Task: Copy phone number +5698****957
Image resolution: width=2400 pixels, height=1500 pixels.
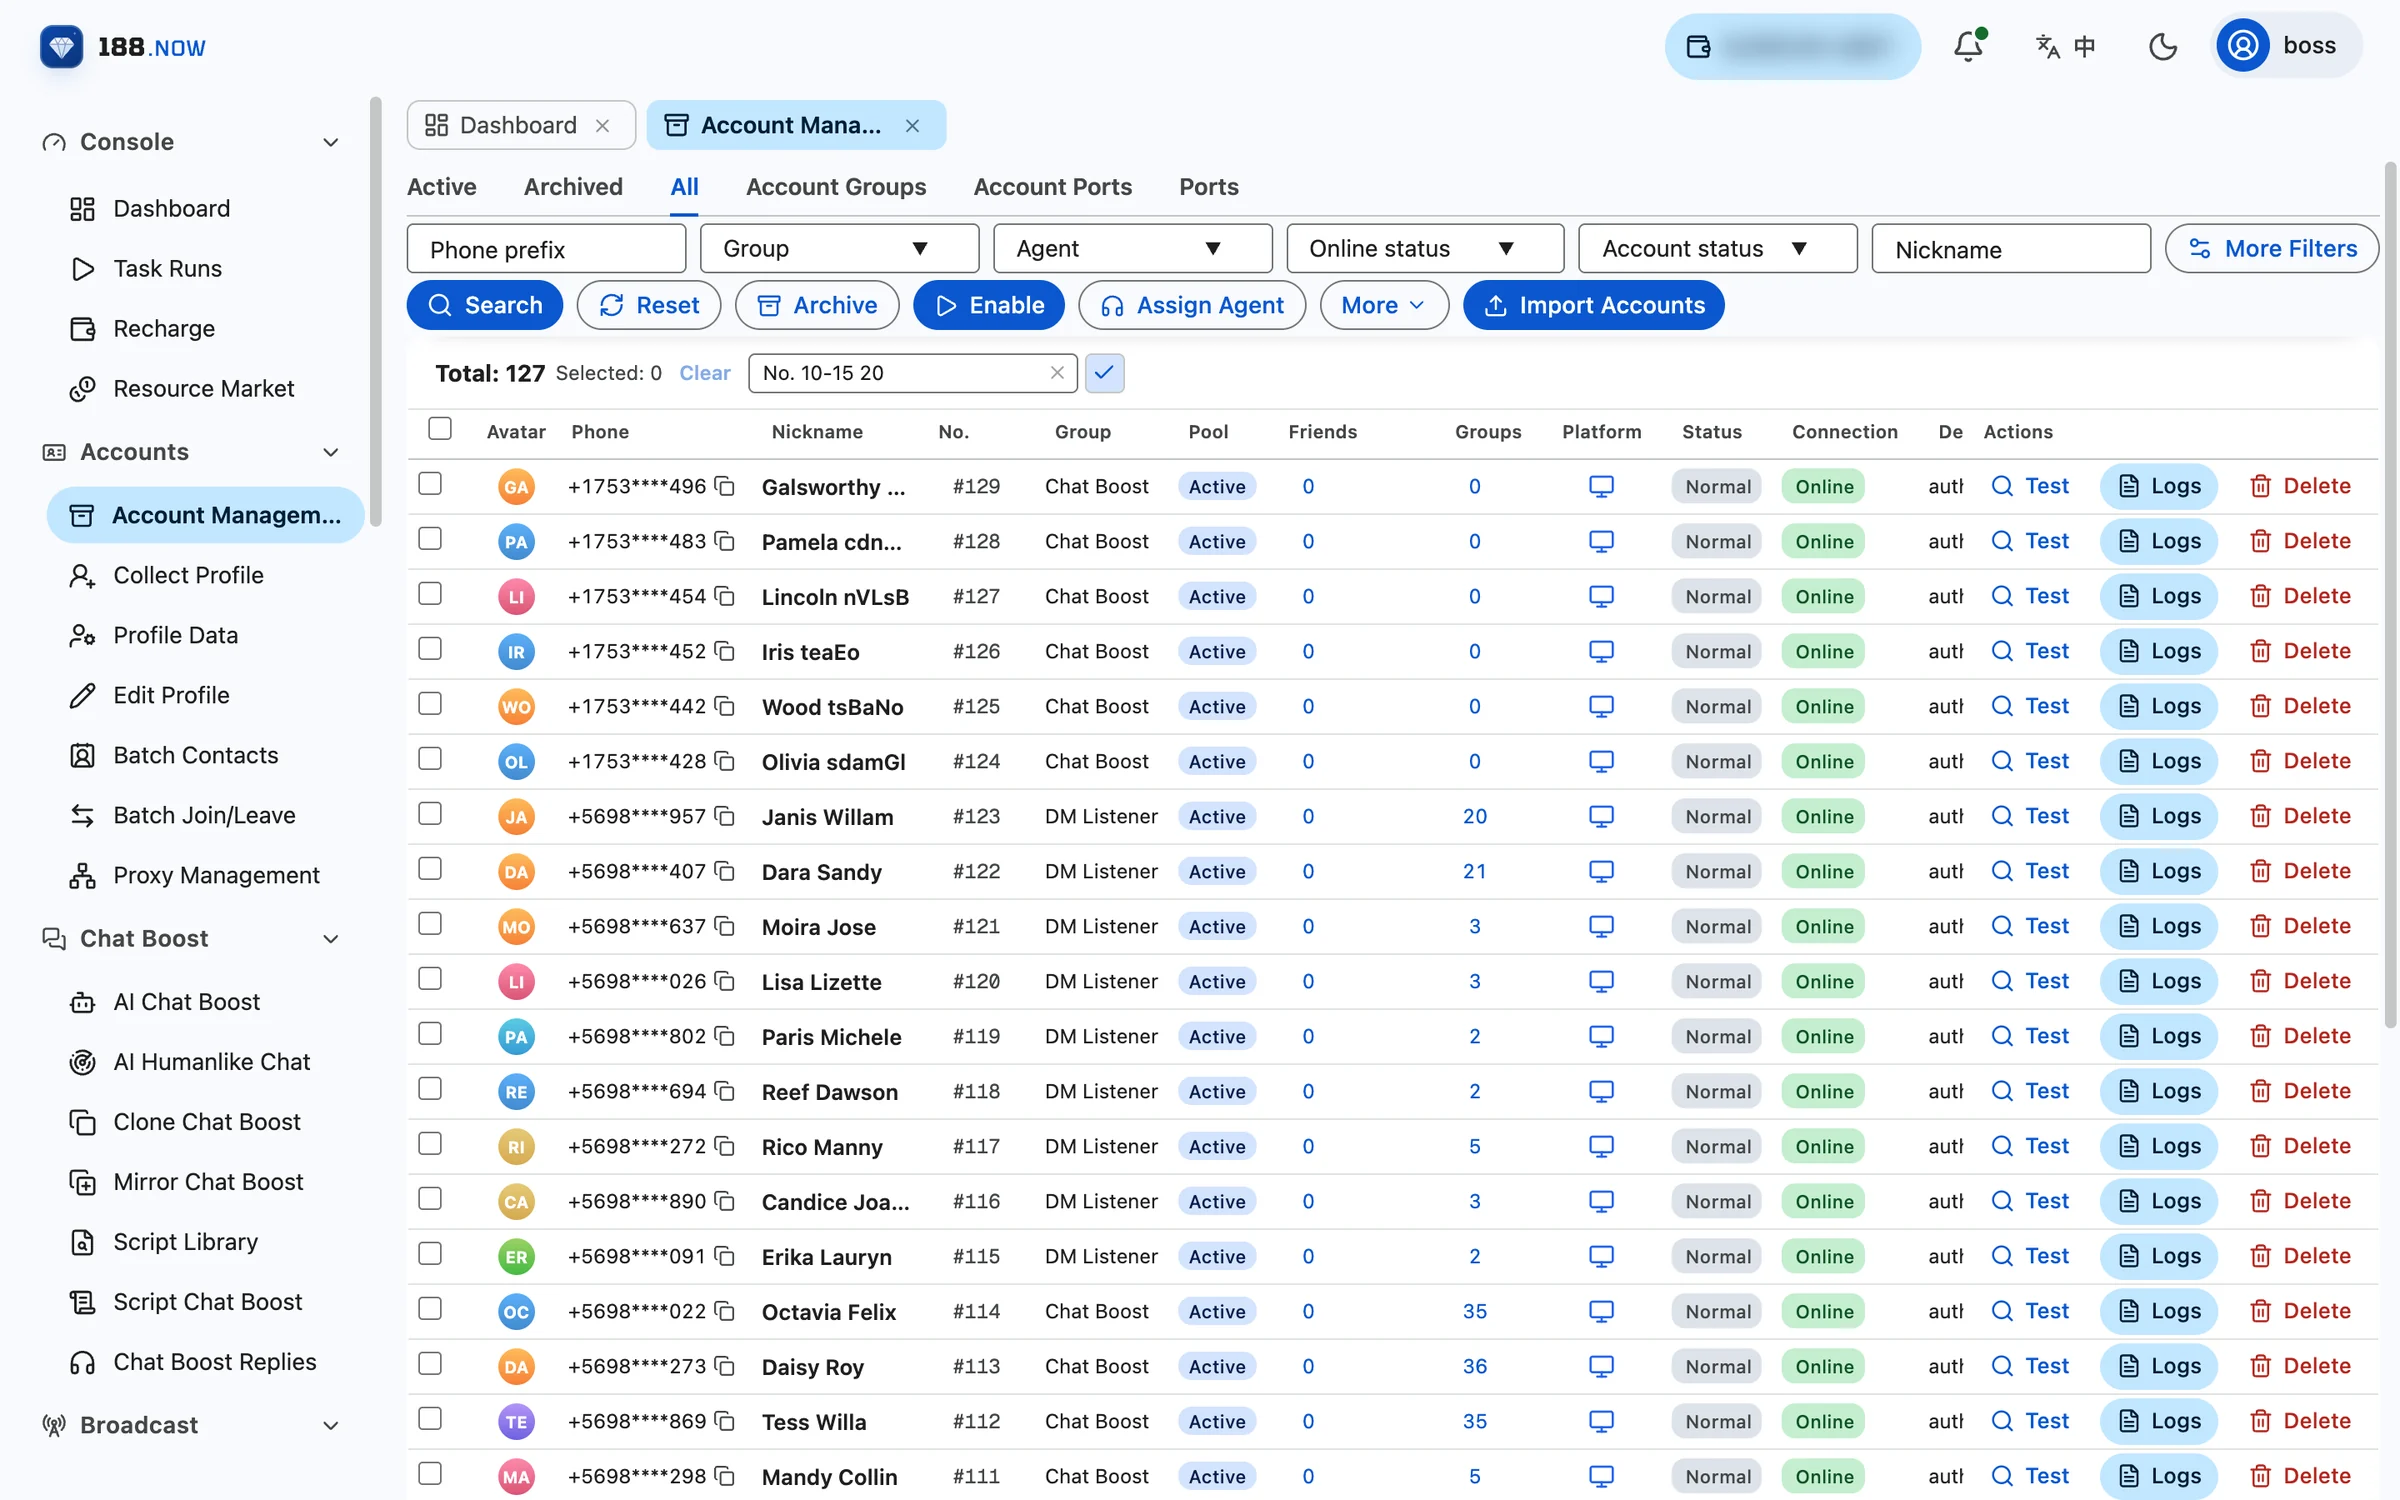Action: click(x=725, y=816)
